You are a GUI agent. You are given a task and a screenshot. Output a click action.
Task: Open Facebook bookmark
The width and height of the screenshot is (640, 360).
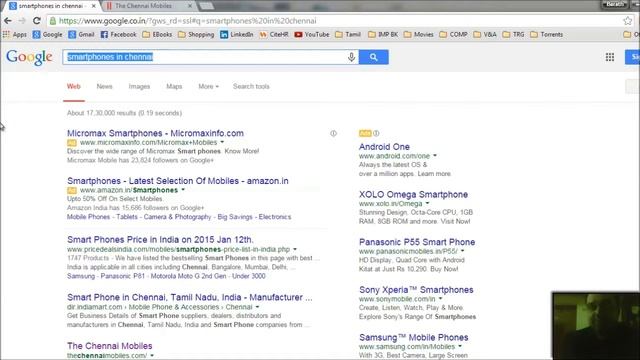point(118,35)
